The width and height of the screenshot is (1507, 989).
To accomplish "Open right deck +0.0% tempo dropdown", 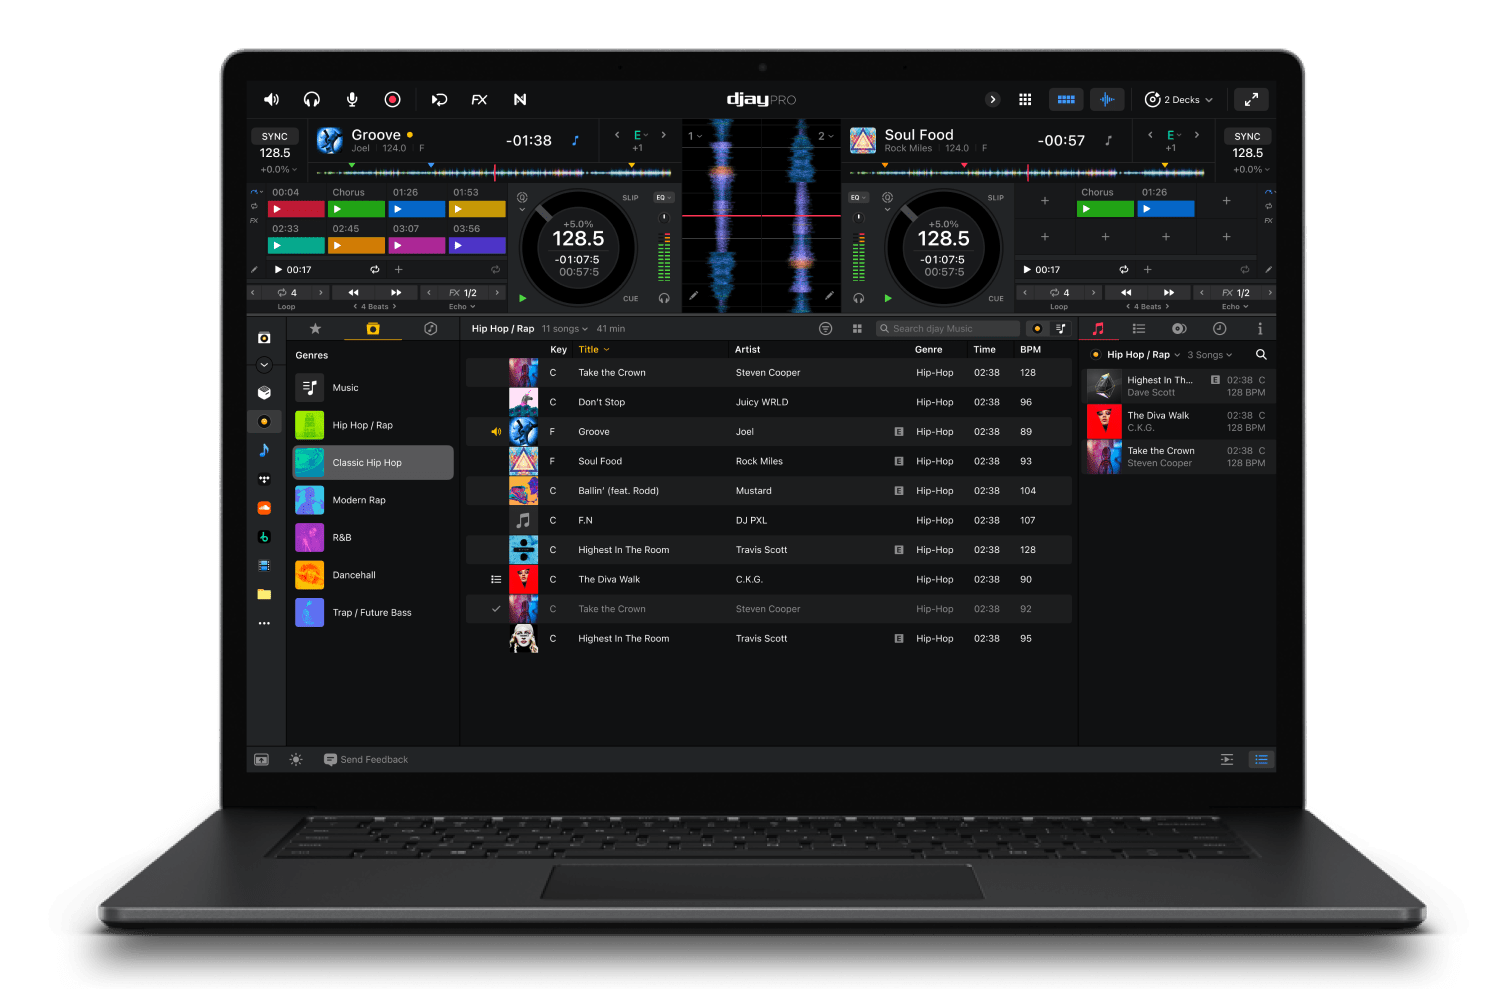I will click(x=1251, y=170).
